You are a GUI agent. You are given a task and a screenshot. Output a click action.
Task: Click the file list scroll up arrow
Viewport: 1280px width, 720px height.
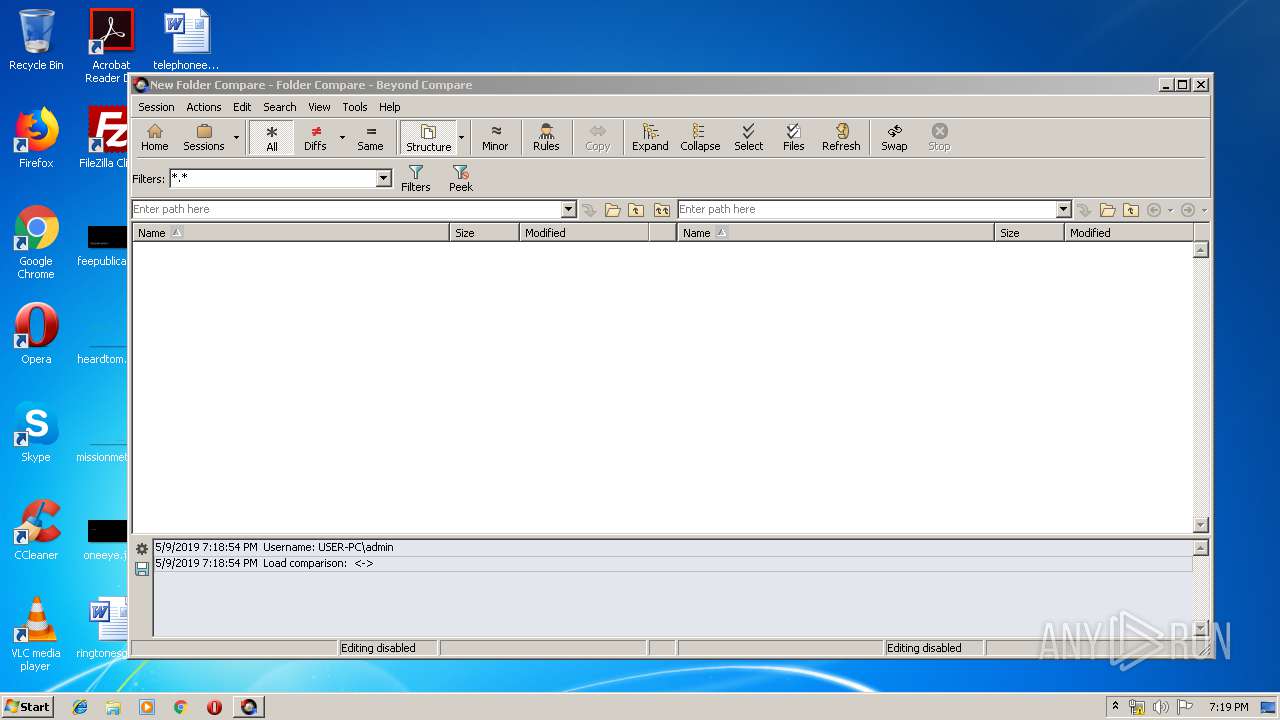[1201, 250]
